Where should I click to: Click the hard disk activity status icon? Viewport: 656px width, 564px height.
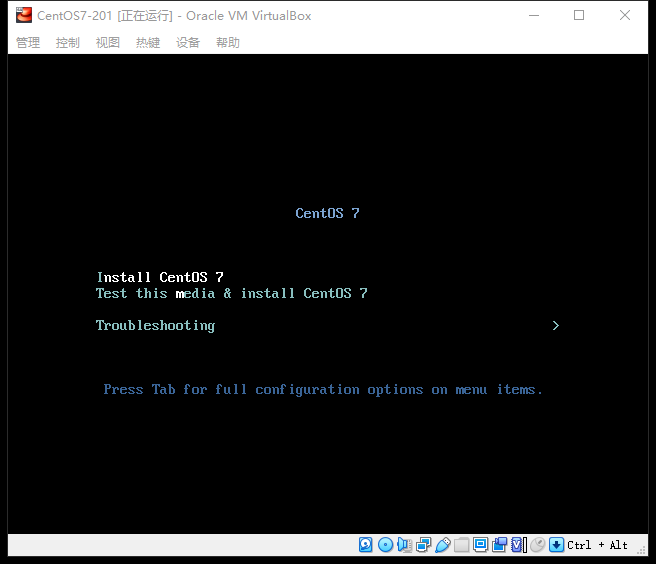tap(366, 545)
